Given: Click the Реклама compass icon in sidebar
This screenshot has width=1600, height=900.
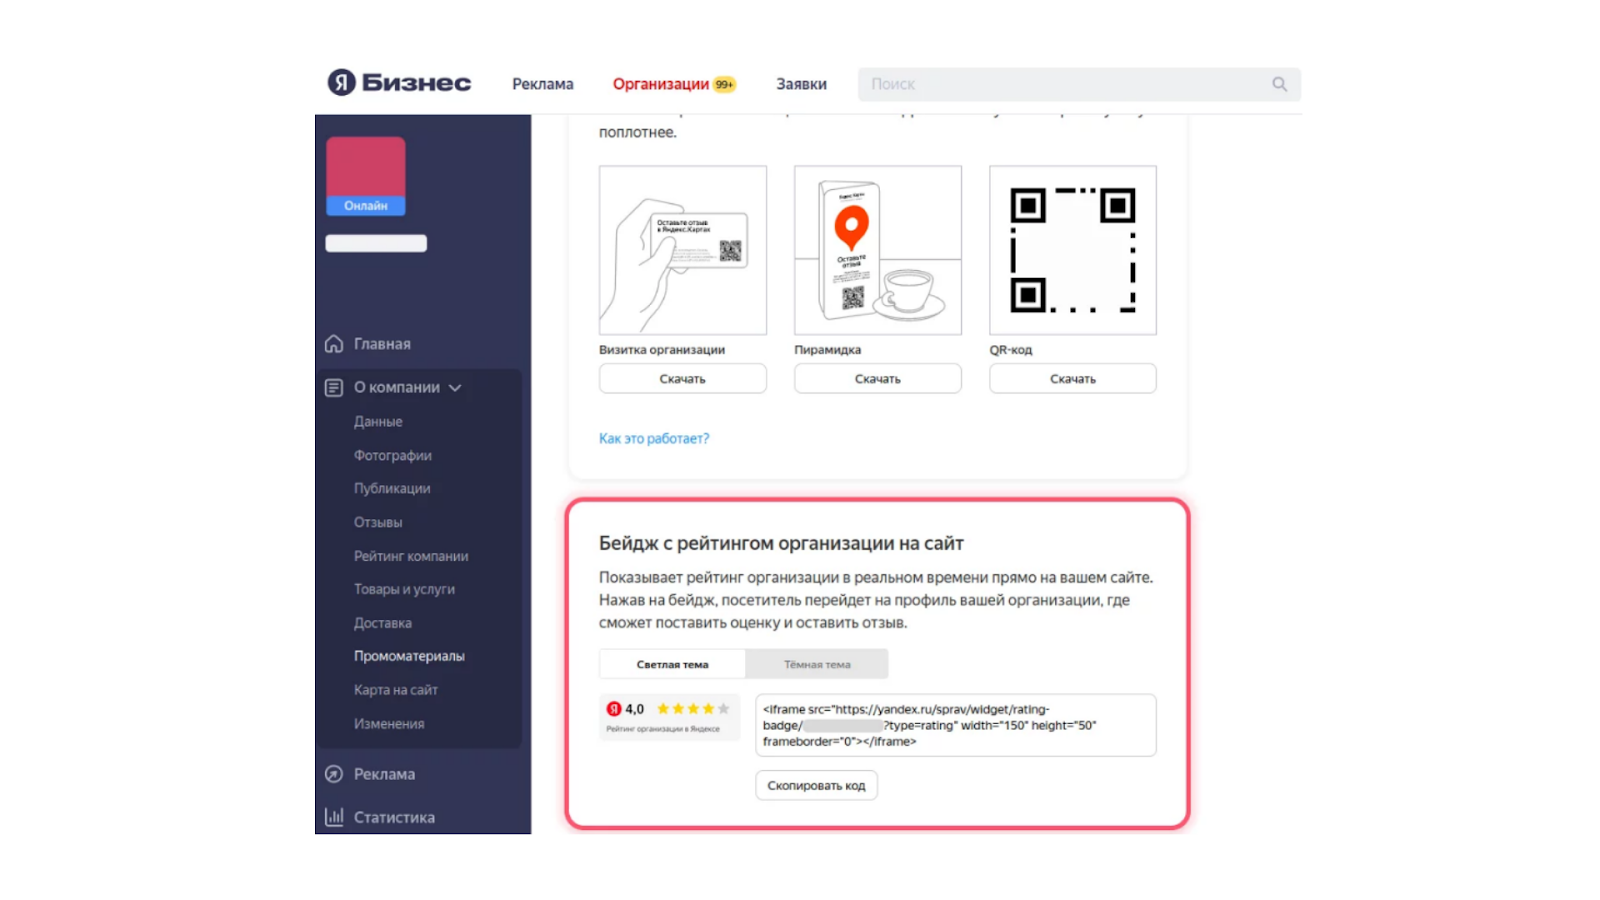Looking at the screenshot, I should tap(334, 774).
